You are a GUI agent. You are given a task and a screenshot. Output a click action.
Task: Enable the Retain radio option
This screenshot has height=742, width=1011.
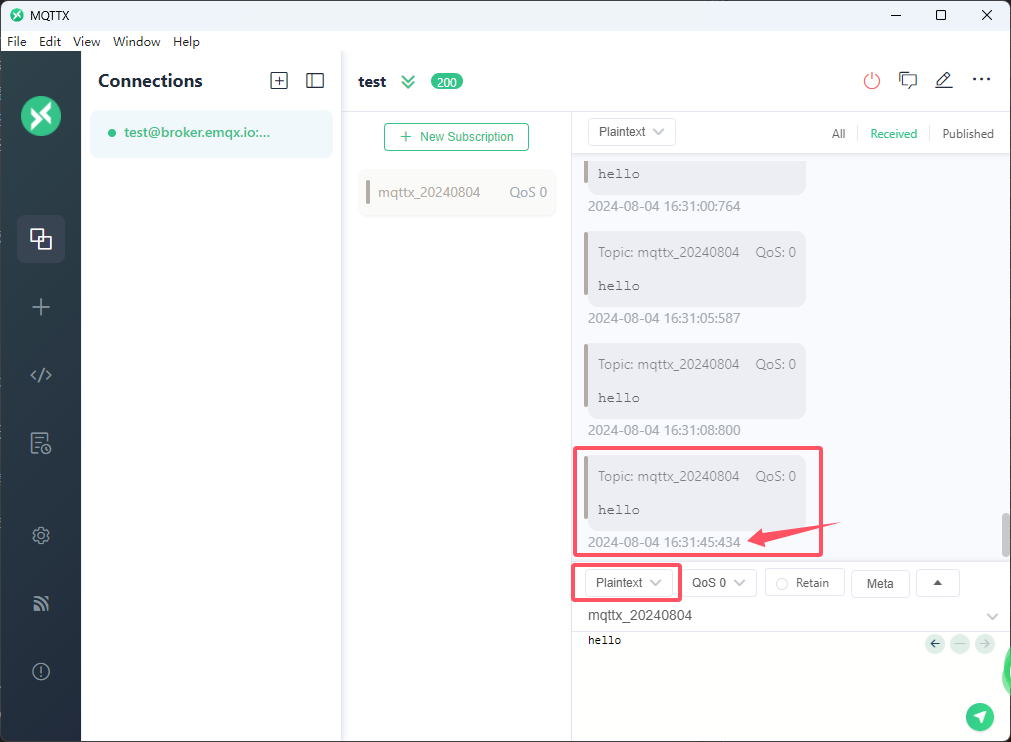804,583
